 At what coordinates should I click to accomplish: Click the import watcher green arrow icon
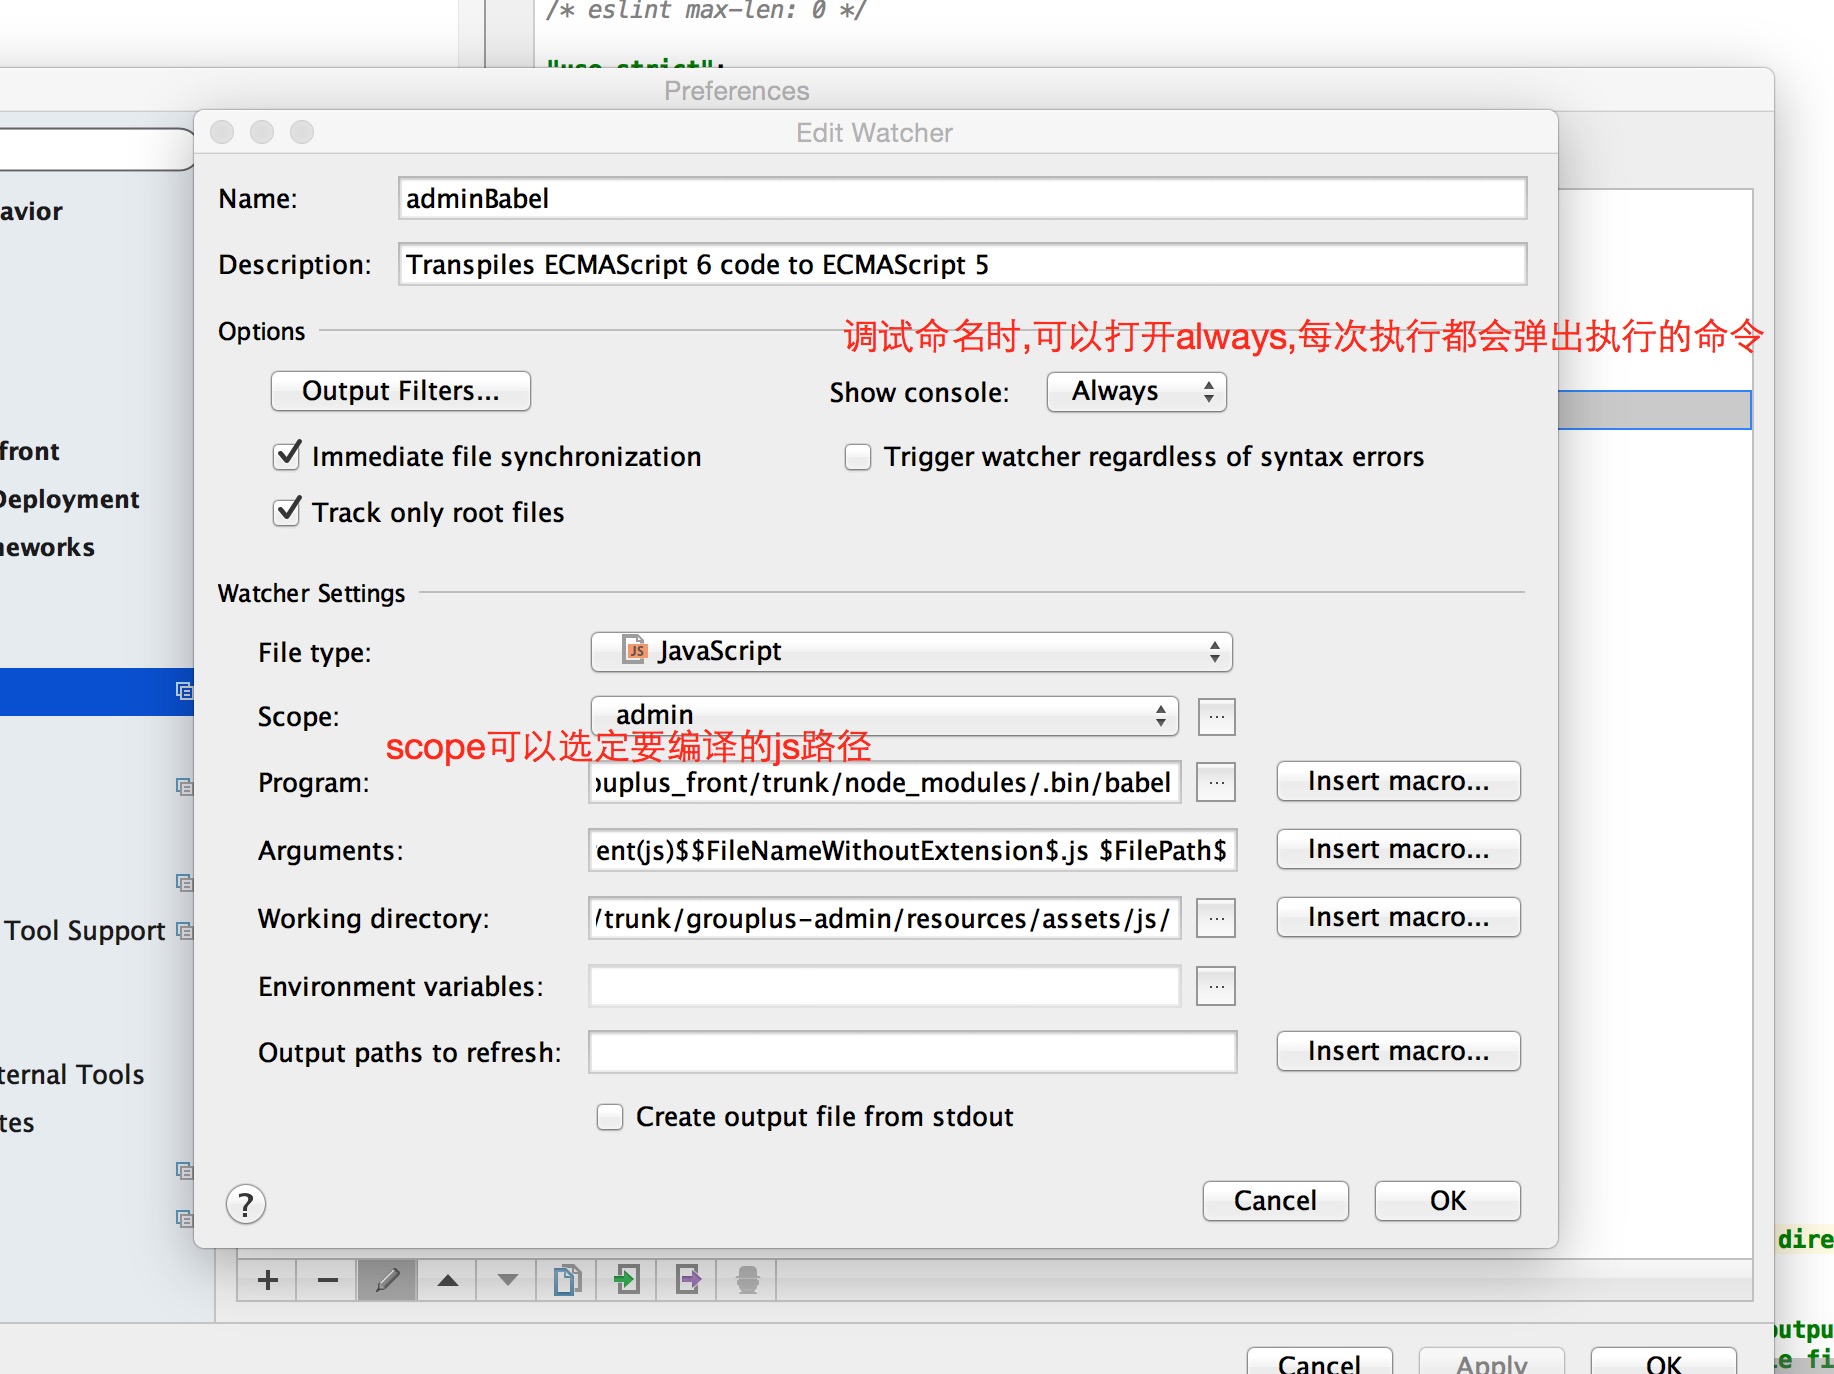pyautogui.click(x=627, y=1280)
